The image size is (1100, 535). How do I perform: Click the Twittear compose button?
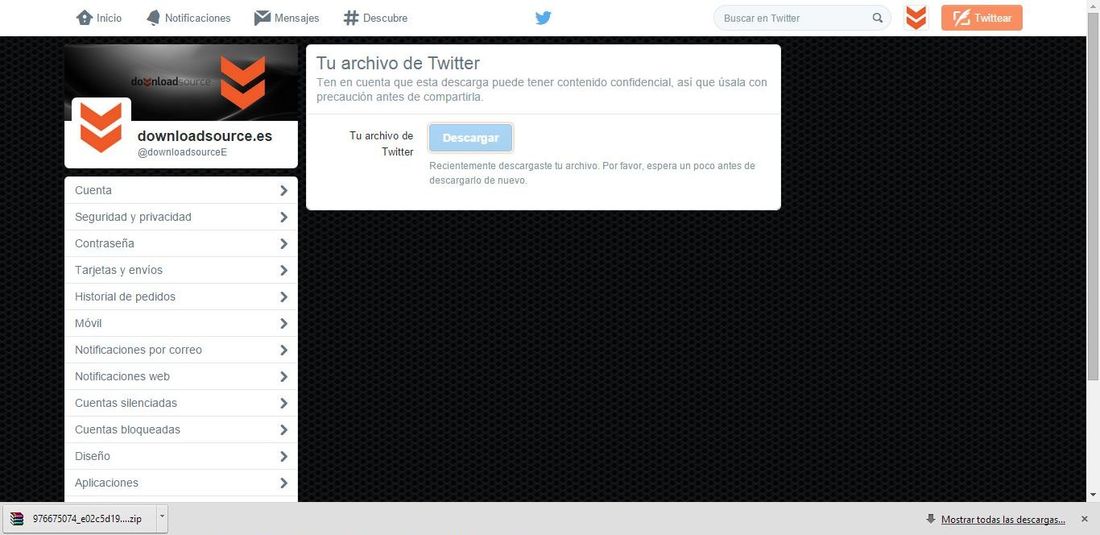tap(981, 18)
